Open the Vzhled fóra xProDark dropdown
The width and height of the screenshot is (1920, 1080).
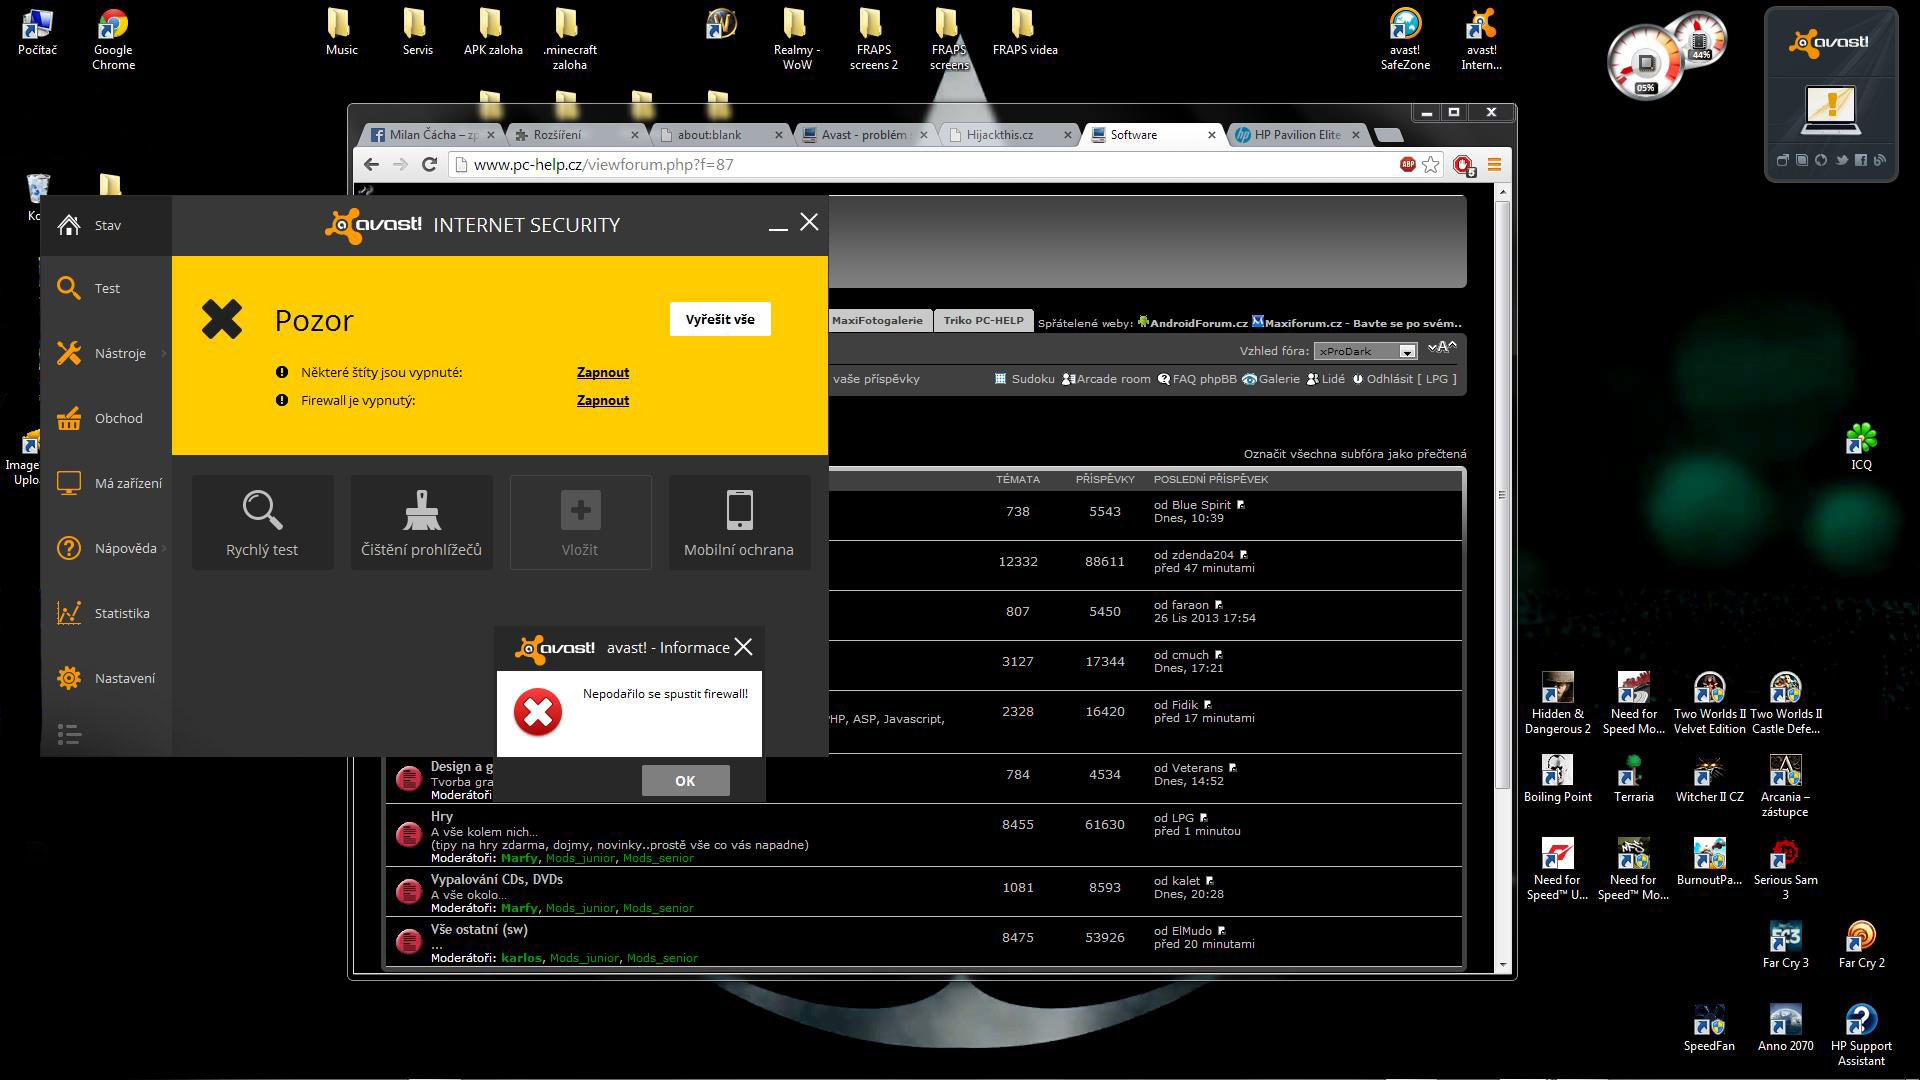[1407, 351]
